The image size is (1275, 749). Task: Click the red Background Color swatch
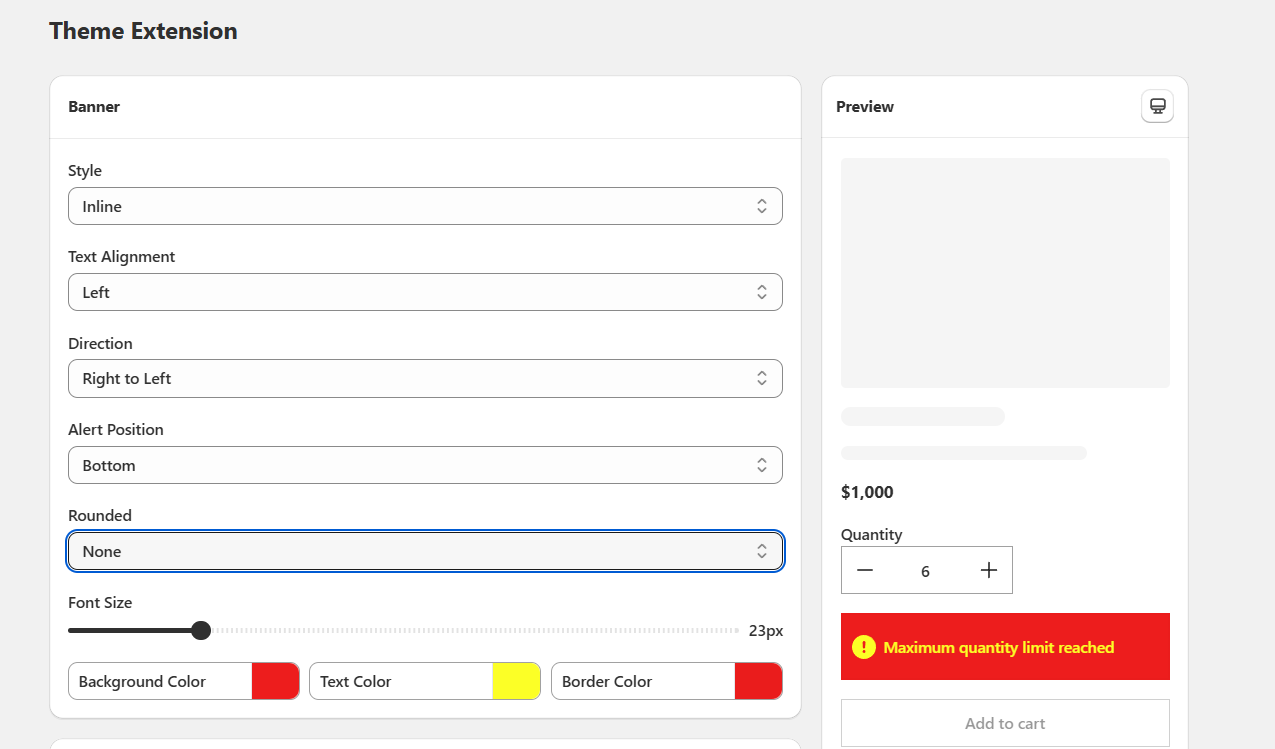(x=276, y=681)
